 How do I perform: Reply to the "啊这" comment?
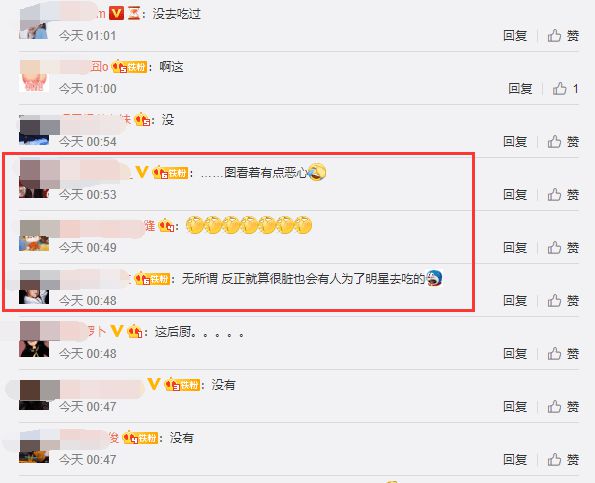tap(520, 89)
